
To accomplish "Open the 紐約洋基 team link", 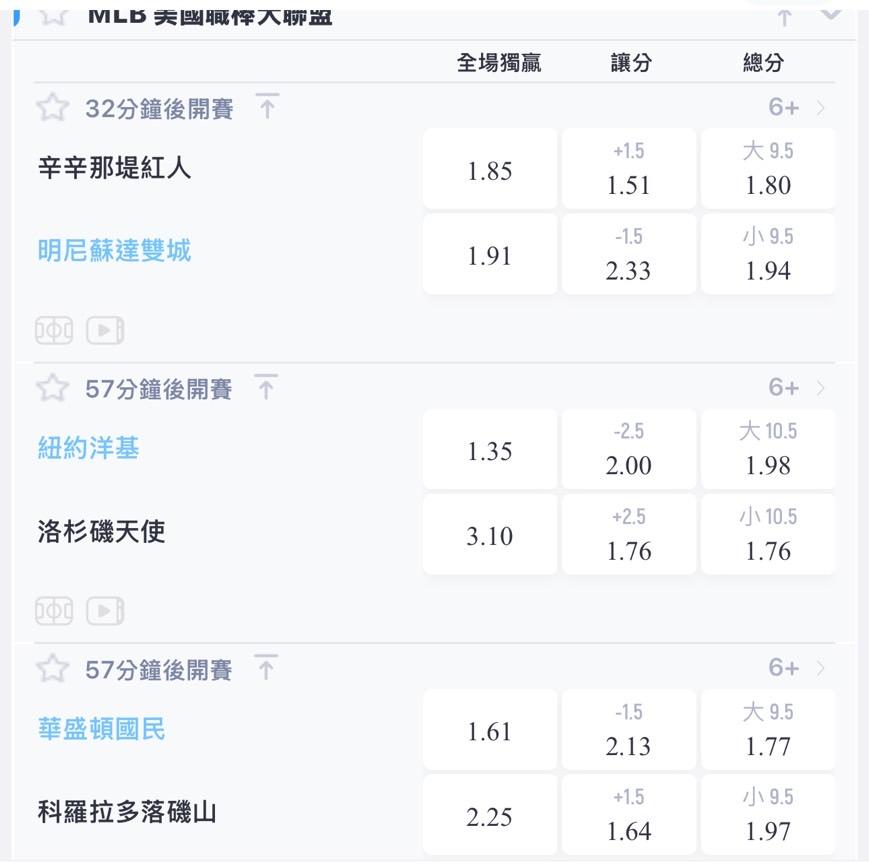I will (x=89, y=448).
